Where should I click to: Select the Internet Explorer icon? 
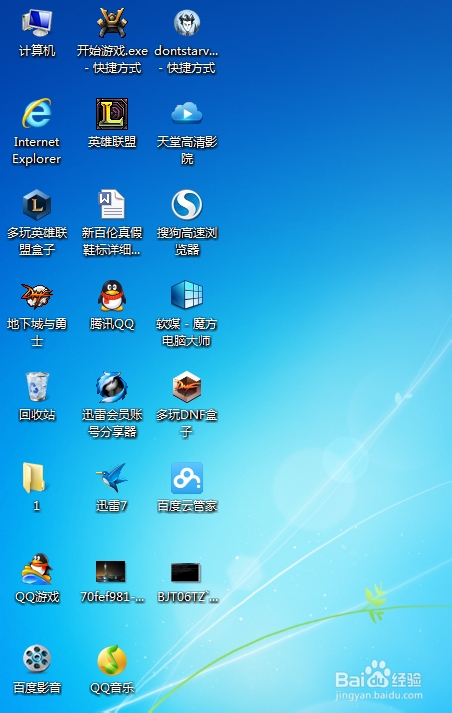37,114
